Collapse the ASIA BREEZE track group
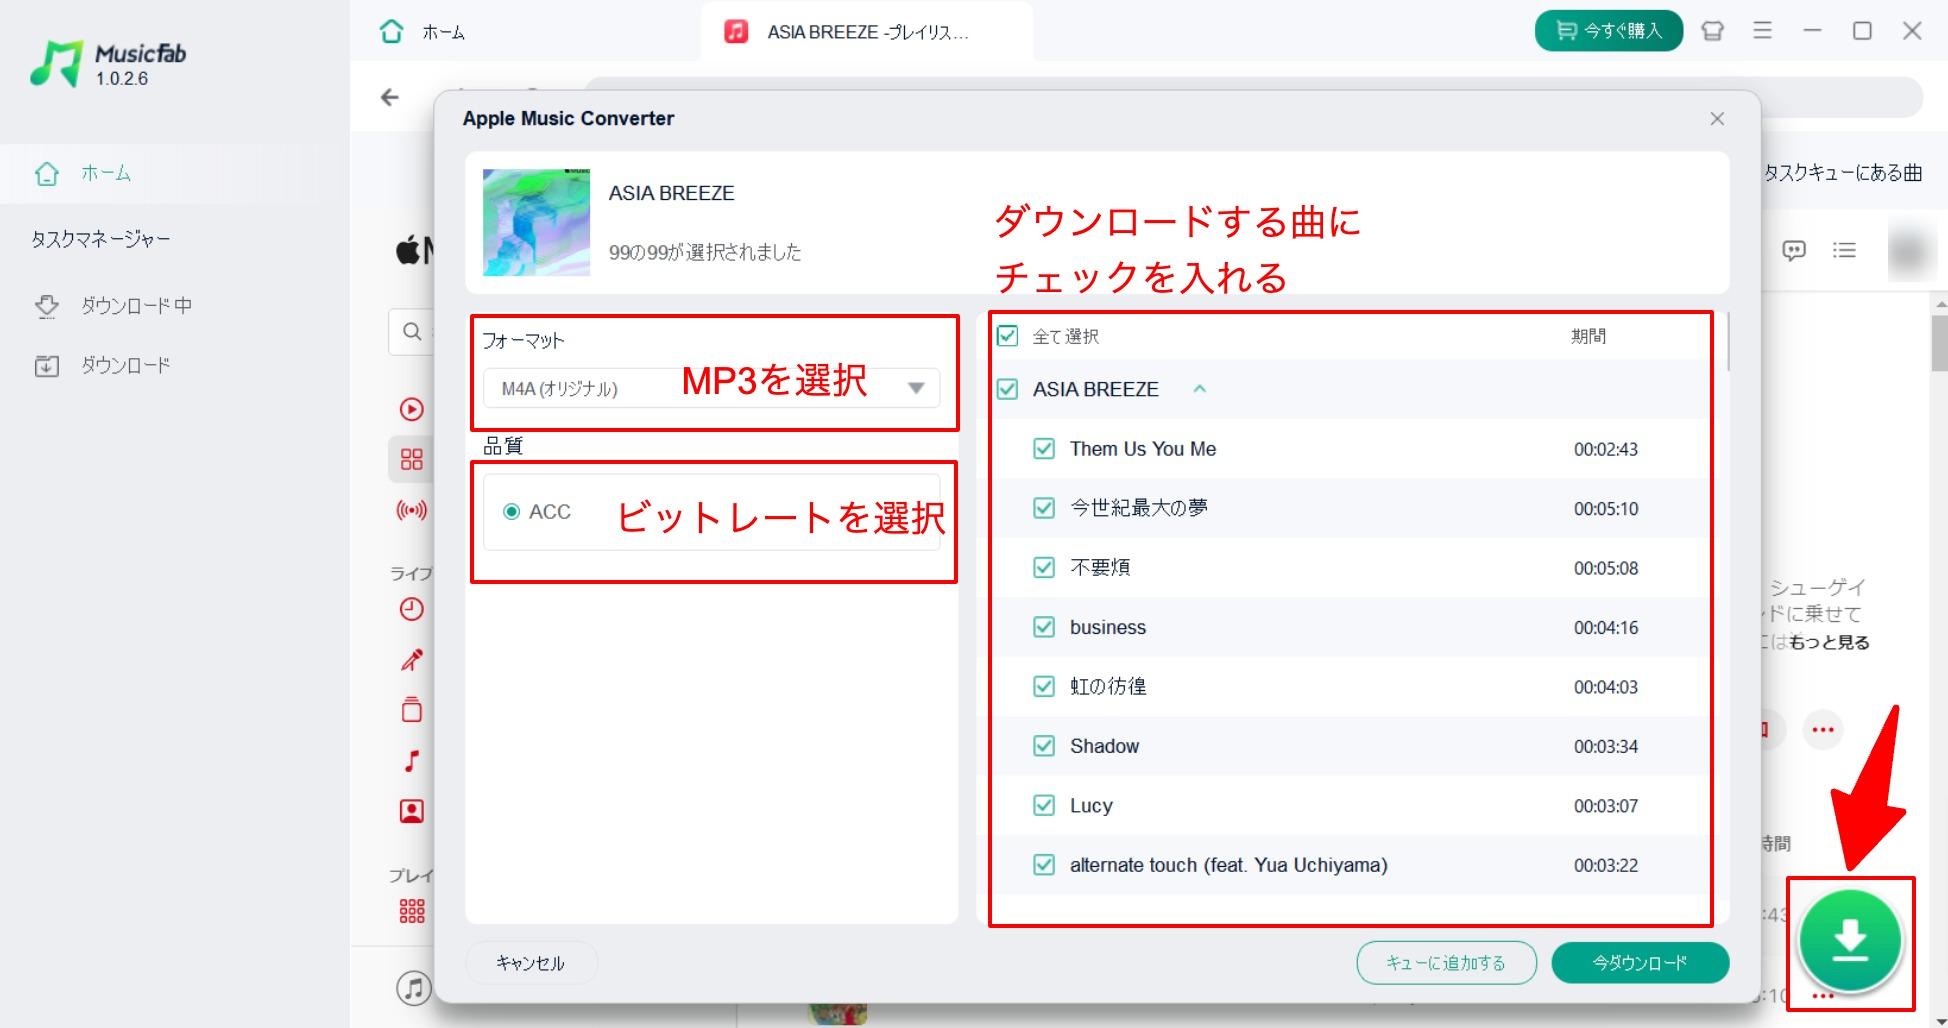1948x1028 pixels. (x=1200, y=389)
